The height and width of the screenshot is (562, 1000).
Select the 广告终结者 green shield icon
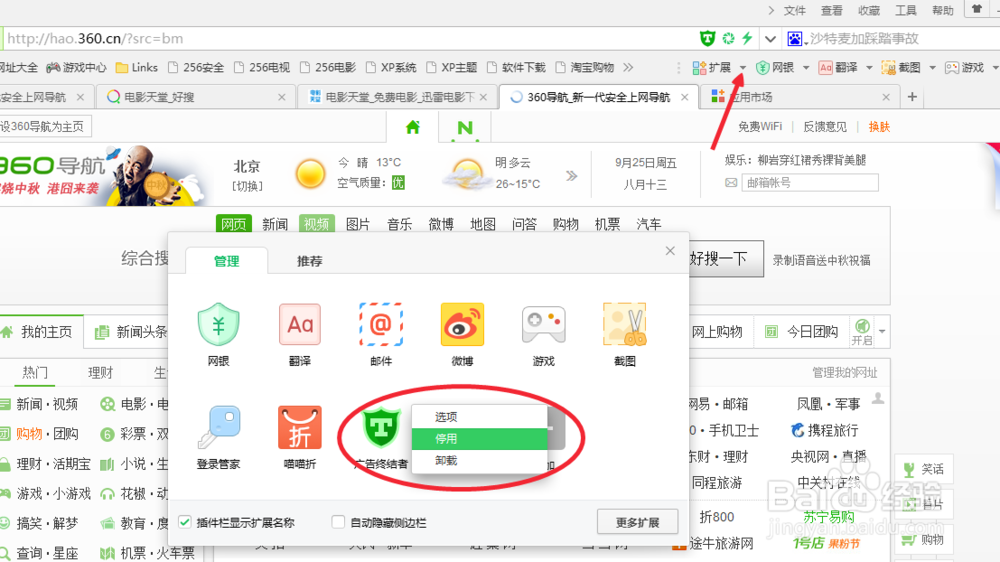click(381, 427)
